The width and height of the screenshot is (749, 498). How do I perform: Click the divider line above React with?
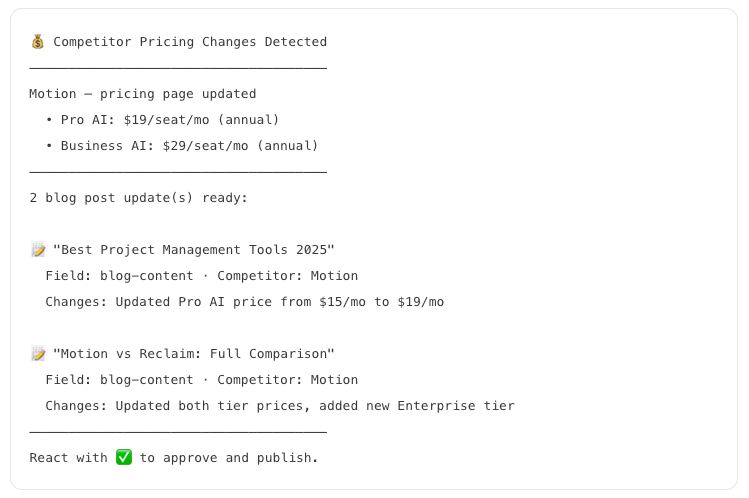click(x=178, y=432)
